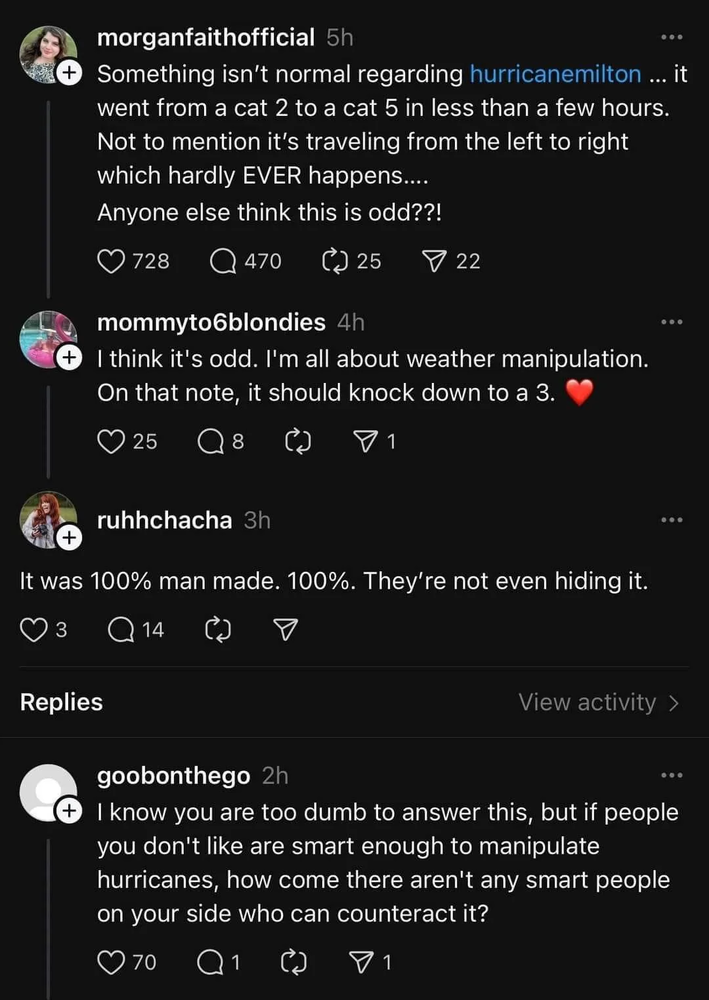Image resolution: width=709 pixels, height=1000 pixels.
Task: Tap the repost icon on goobonthego's reply
Action: click(293, 962)
